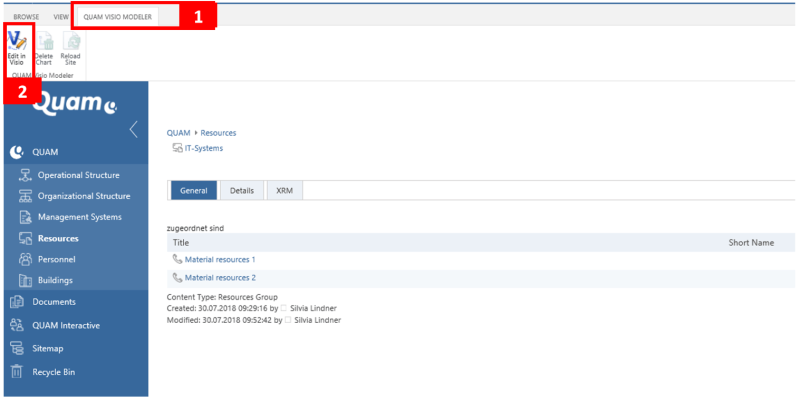Click the presence box beside the Created author

pos(284,308)
